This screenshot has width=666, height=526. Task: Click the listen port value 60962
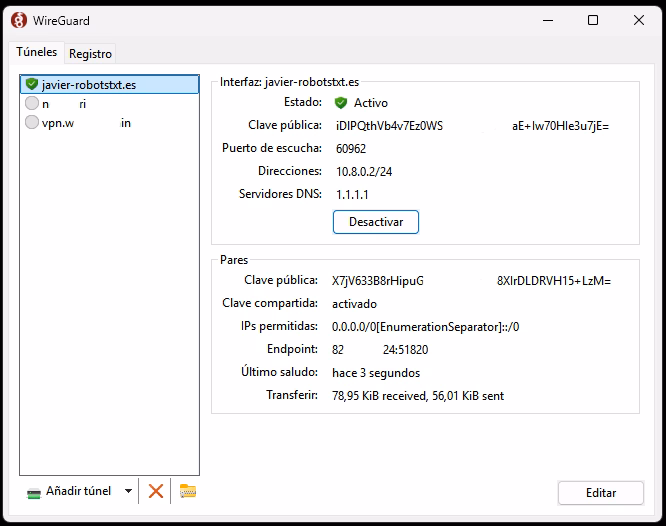[x=351, y=149]
